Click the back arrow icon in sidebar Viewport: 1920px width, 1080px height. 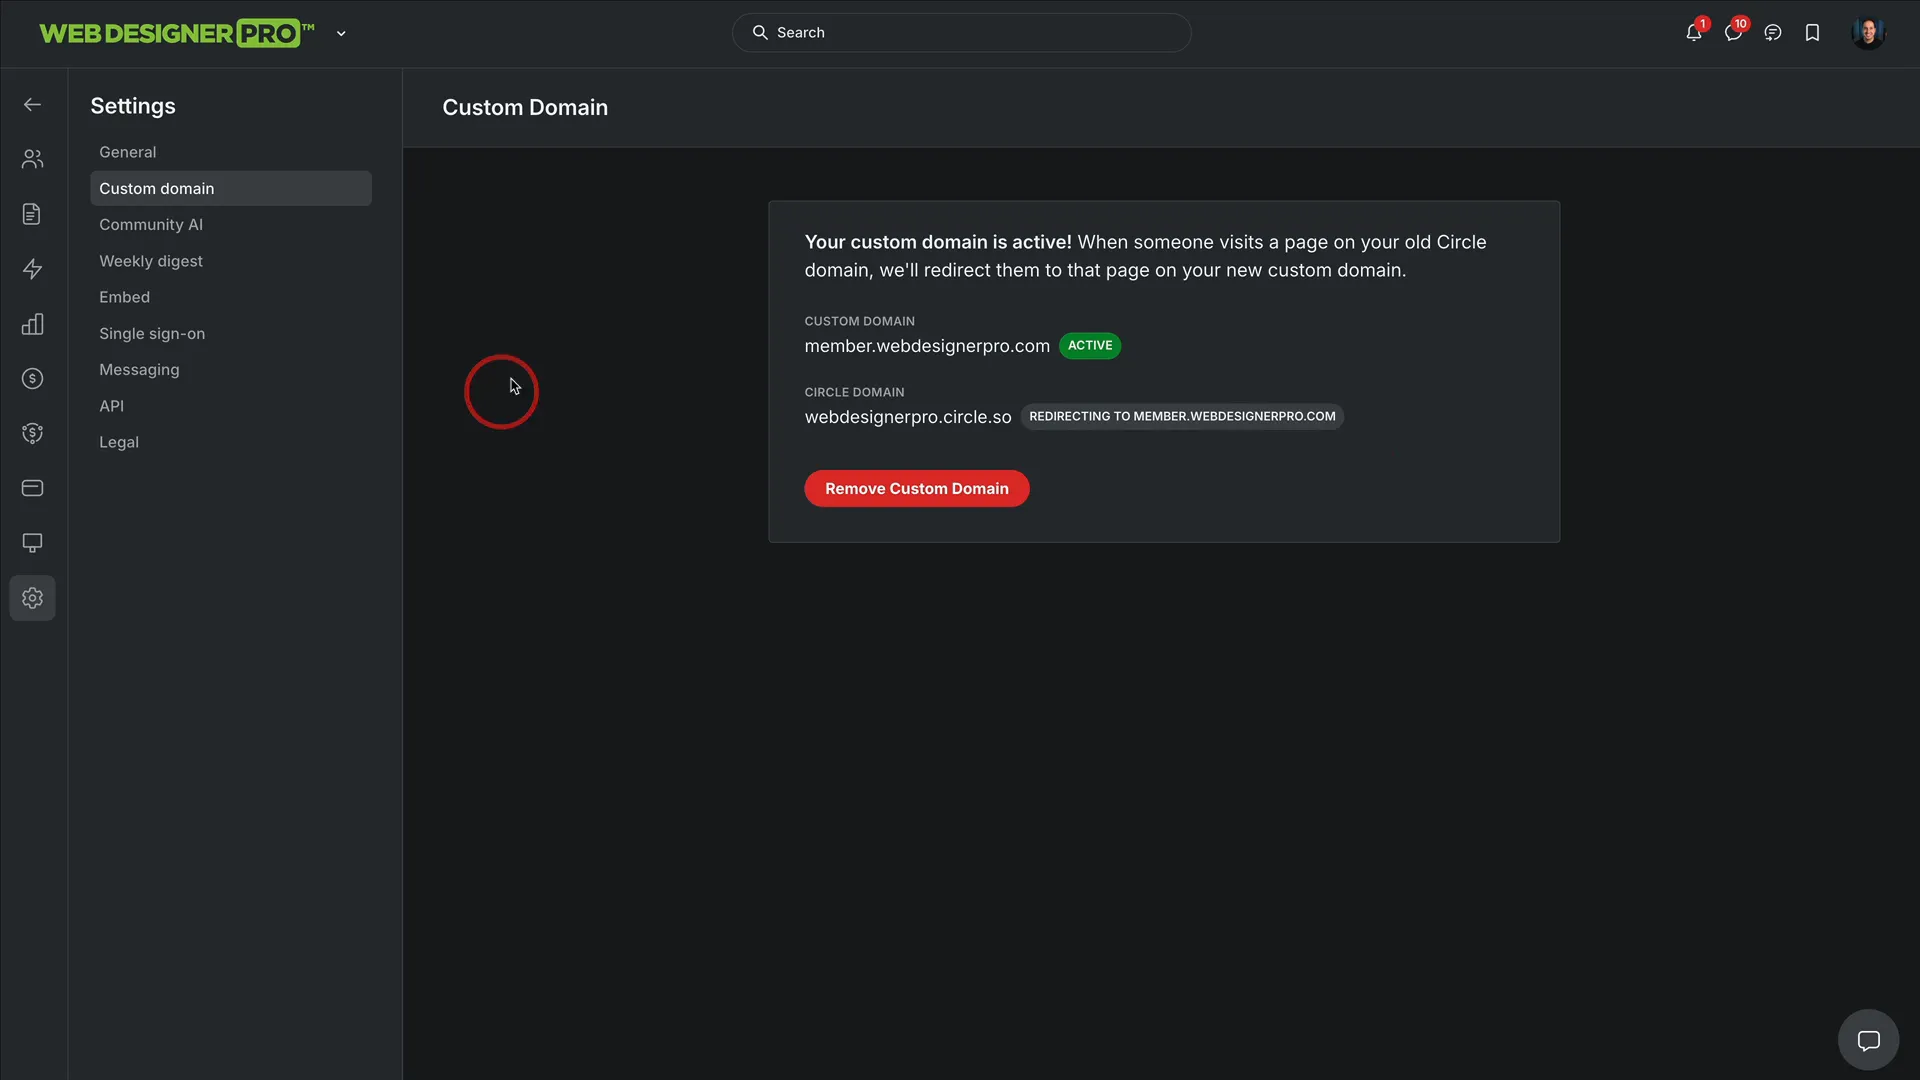[32, 105]
